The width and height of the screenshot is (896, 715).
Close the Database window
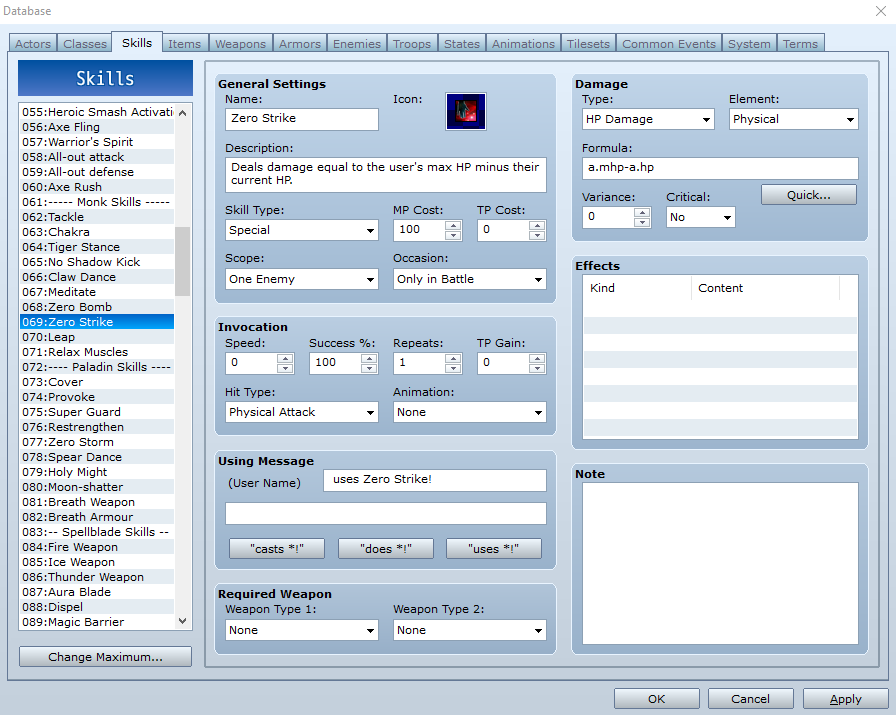point(881,11)
